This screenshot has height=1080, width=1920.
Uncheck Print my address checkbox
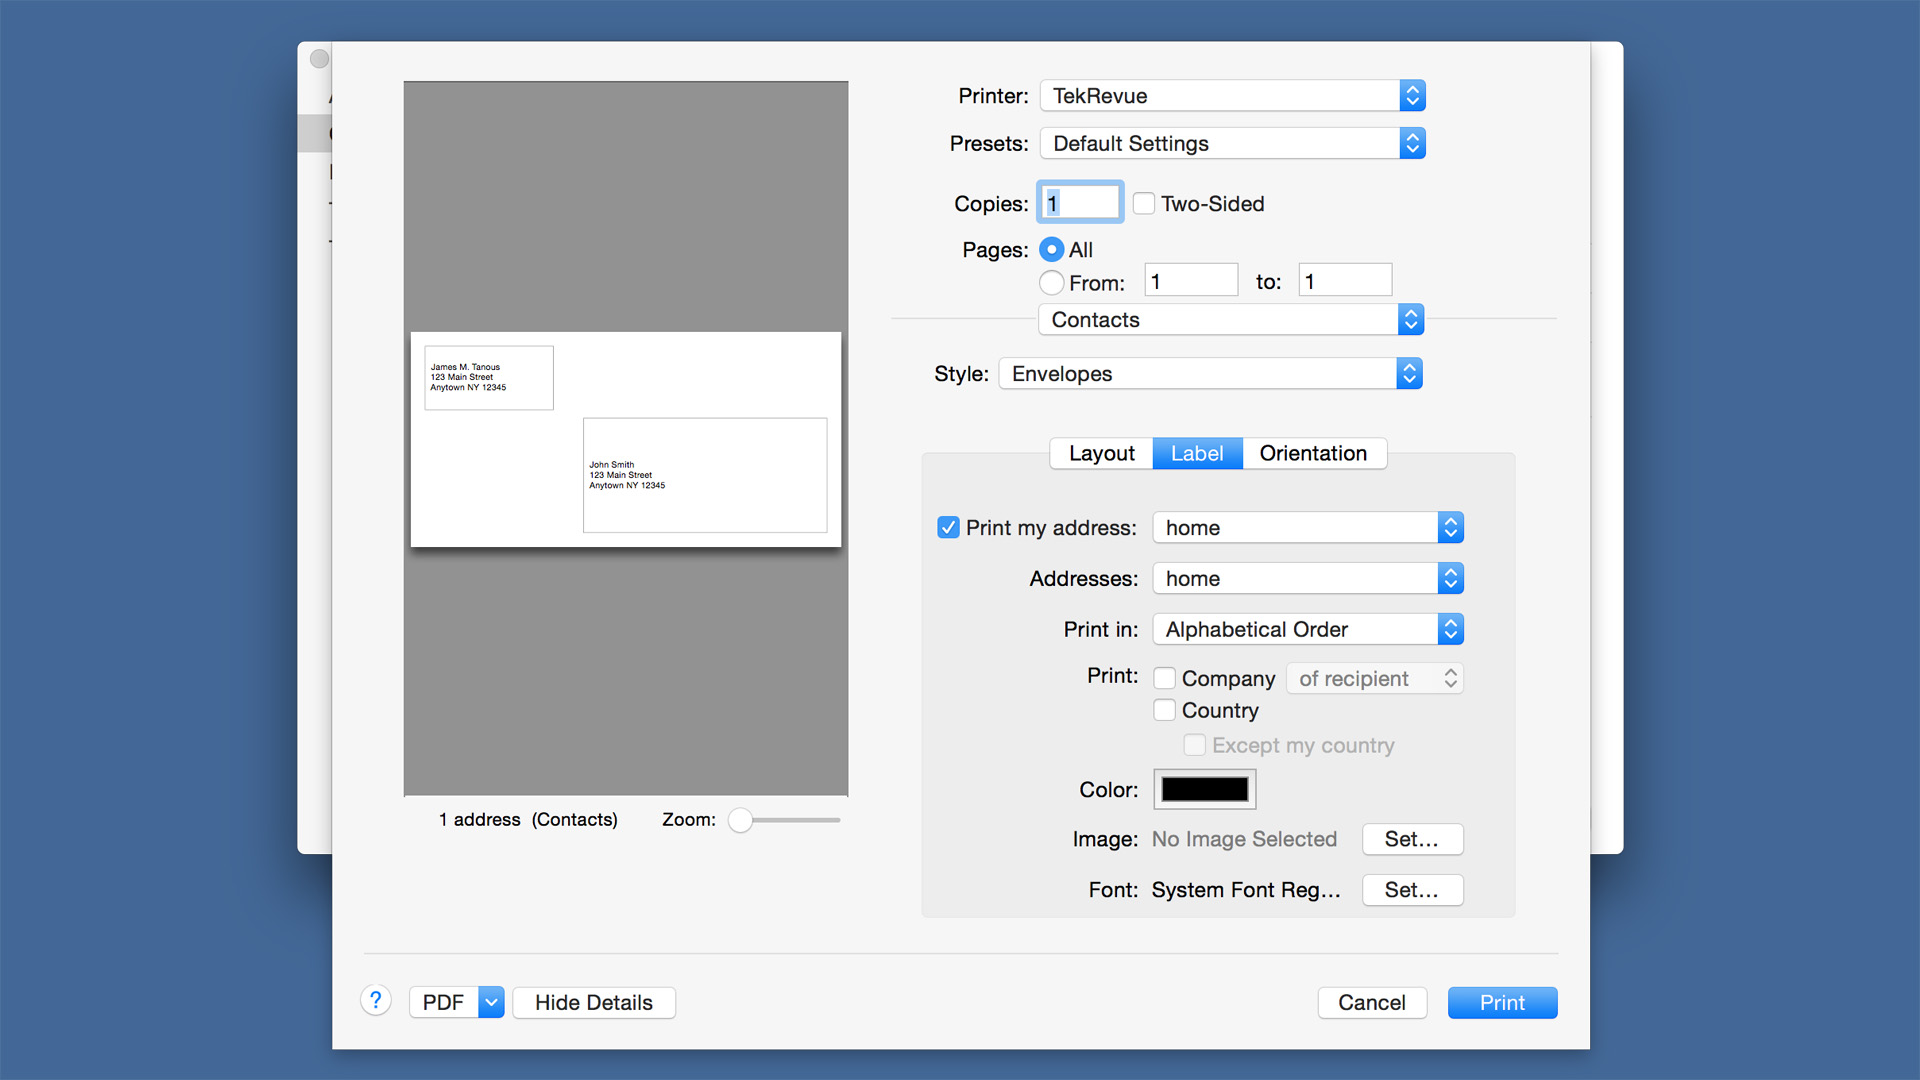click(x=948, y=527)
